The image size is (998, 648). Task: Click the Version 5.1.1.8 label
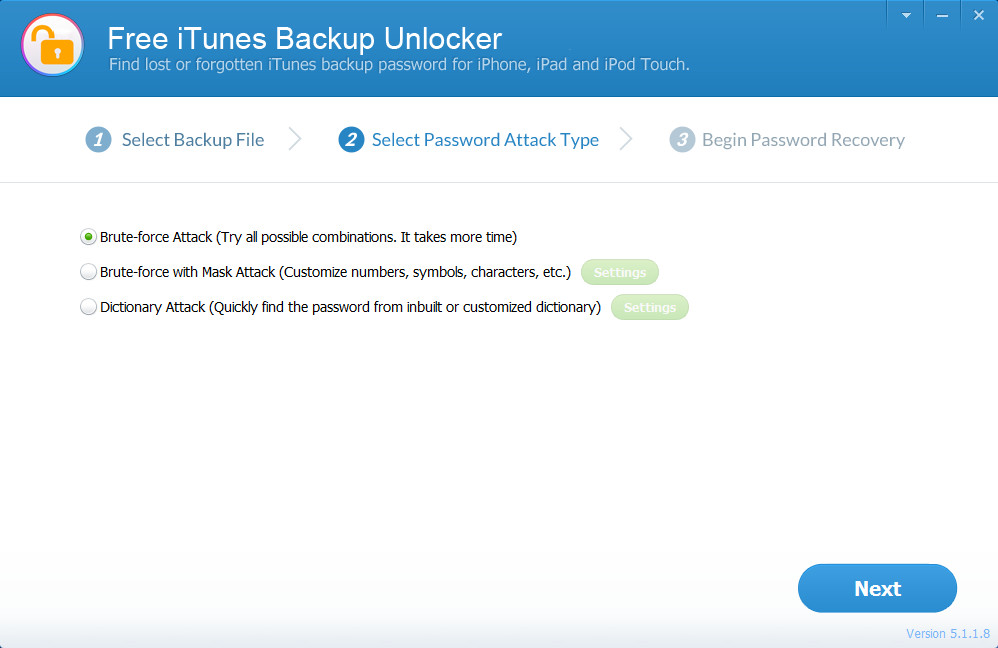[947, 633]
